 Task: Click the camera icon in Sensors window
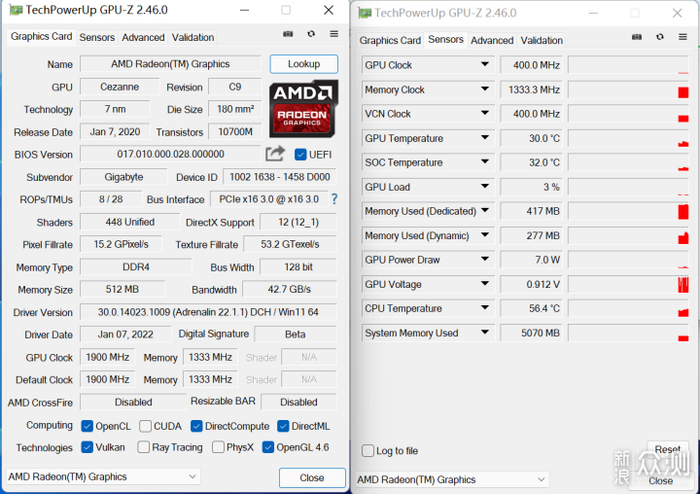pyautogui.click(x=637, y=37)
